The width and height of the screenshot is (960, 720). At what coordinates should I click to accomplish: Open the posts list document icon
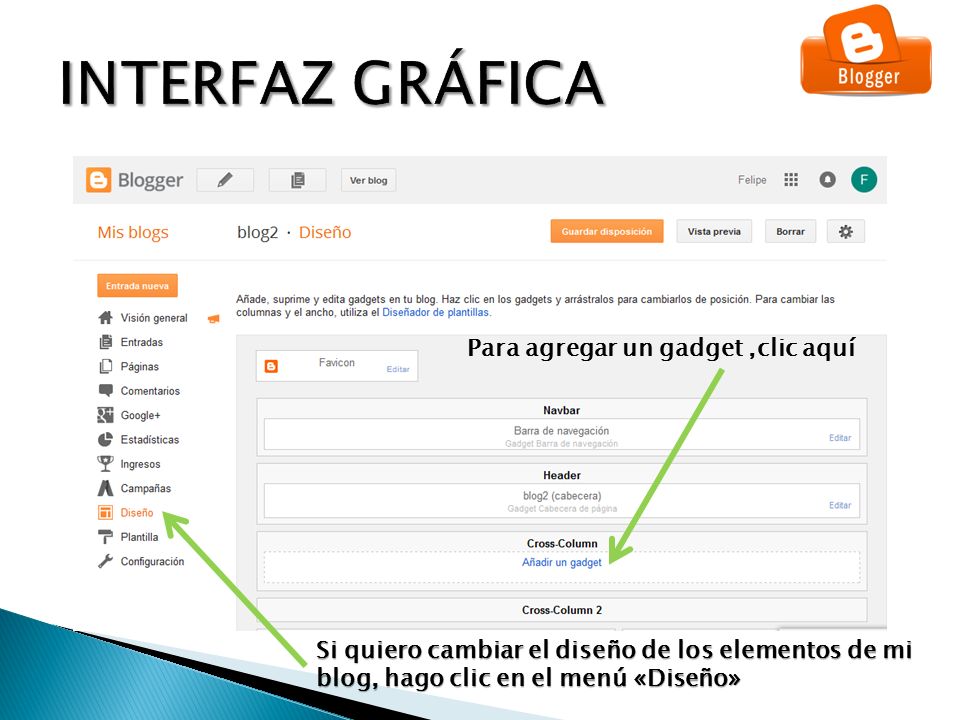point(298,180)
